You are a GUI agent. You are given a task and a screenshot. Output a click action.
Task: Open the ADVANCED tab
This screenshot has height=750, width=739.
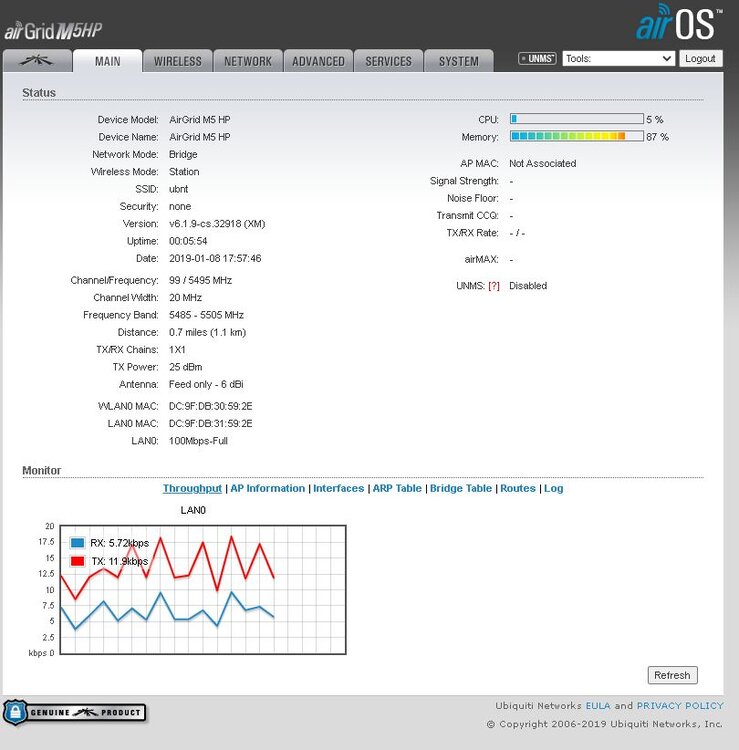tap(317, 61)
